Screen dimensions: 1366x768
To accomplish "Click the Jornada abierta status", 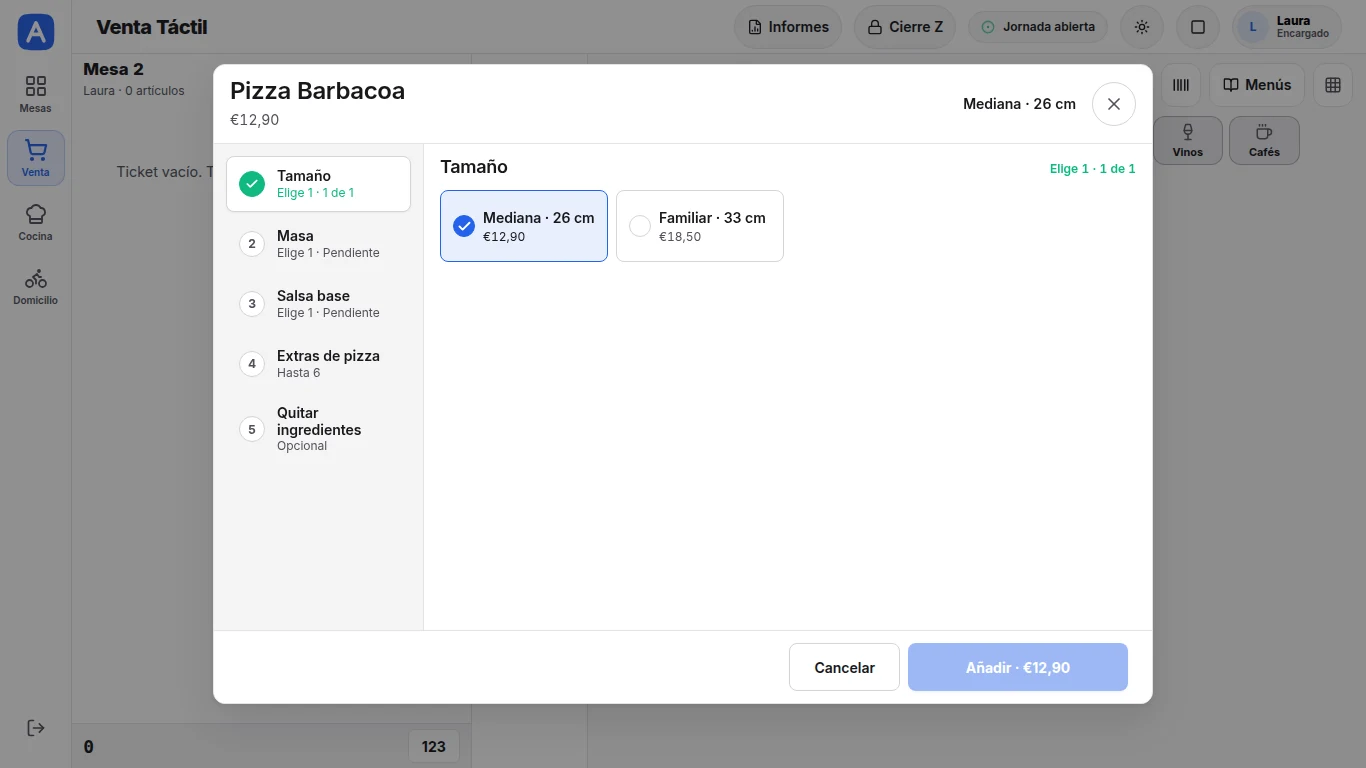I will 1038,27.
